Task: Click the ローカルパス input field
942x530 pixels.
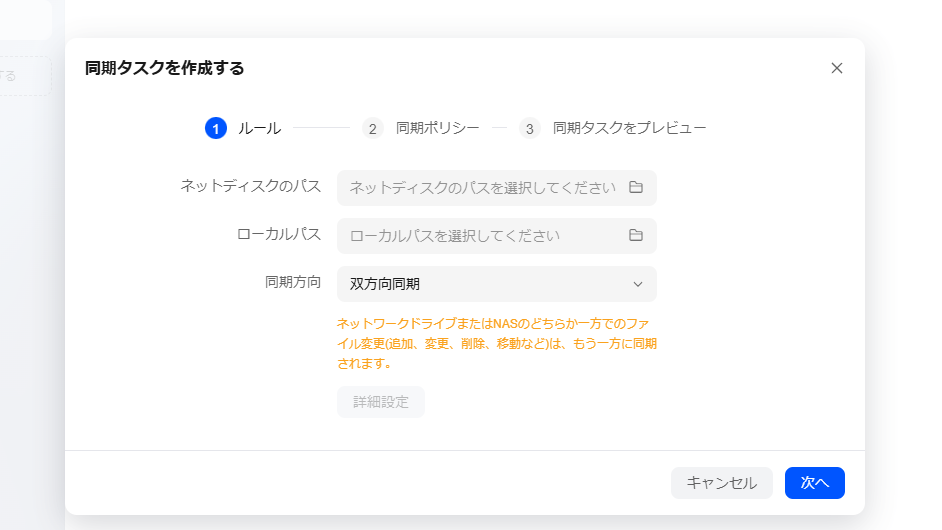Action: point(496,236)
